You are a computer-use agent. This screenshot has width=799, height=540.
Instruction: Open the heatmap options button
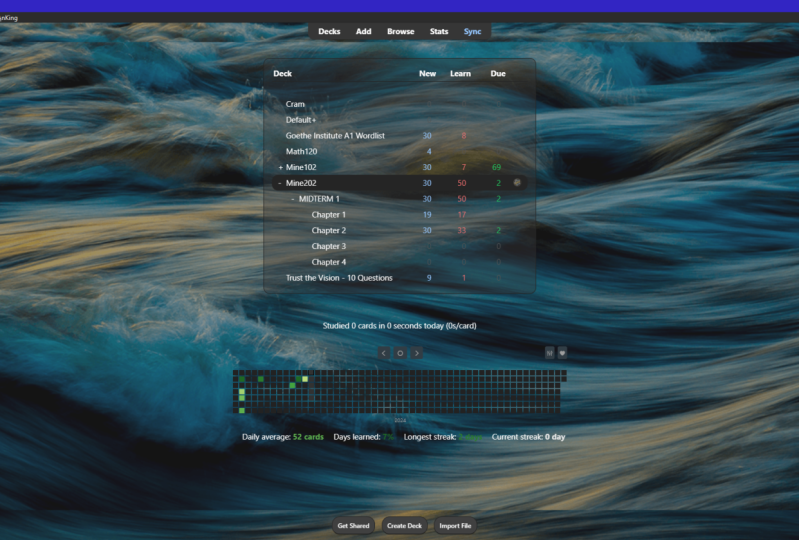pyautogui.click(x=549, y=352)
